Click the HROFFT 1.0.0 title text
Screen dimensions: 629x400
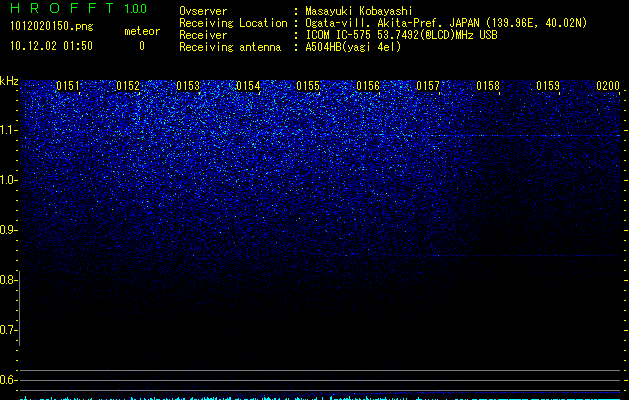click(x=79, y=8)
